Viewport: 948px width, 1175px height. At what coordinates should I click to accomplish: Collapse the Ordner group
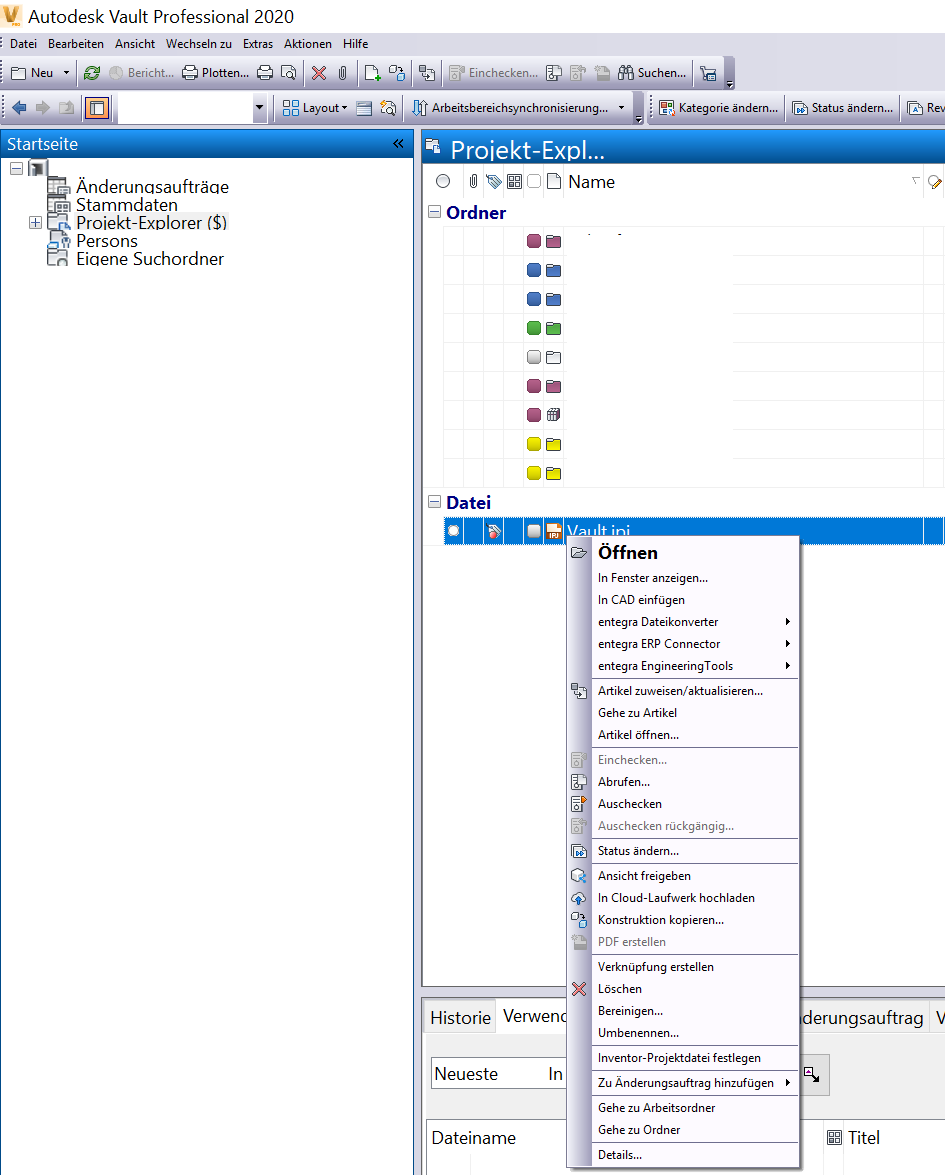(x=435, y=212)
